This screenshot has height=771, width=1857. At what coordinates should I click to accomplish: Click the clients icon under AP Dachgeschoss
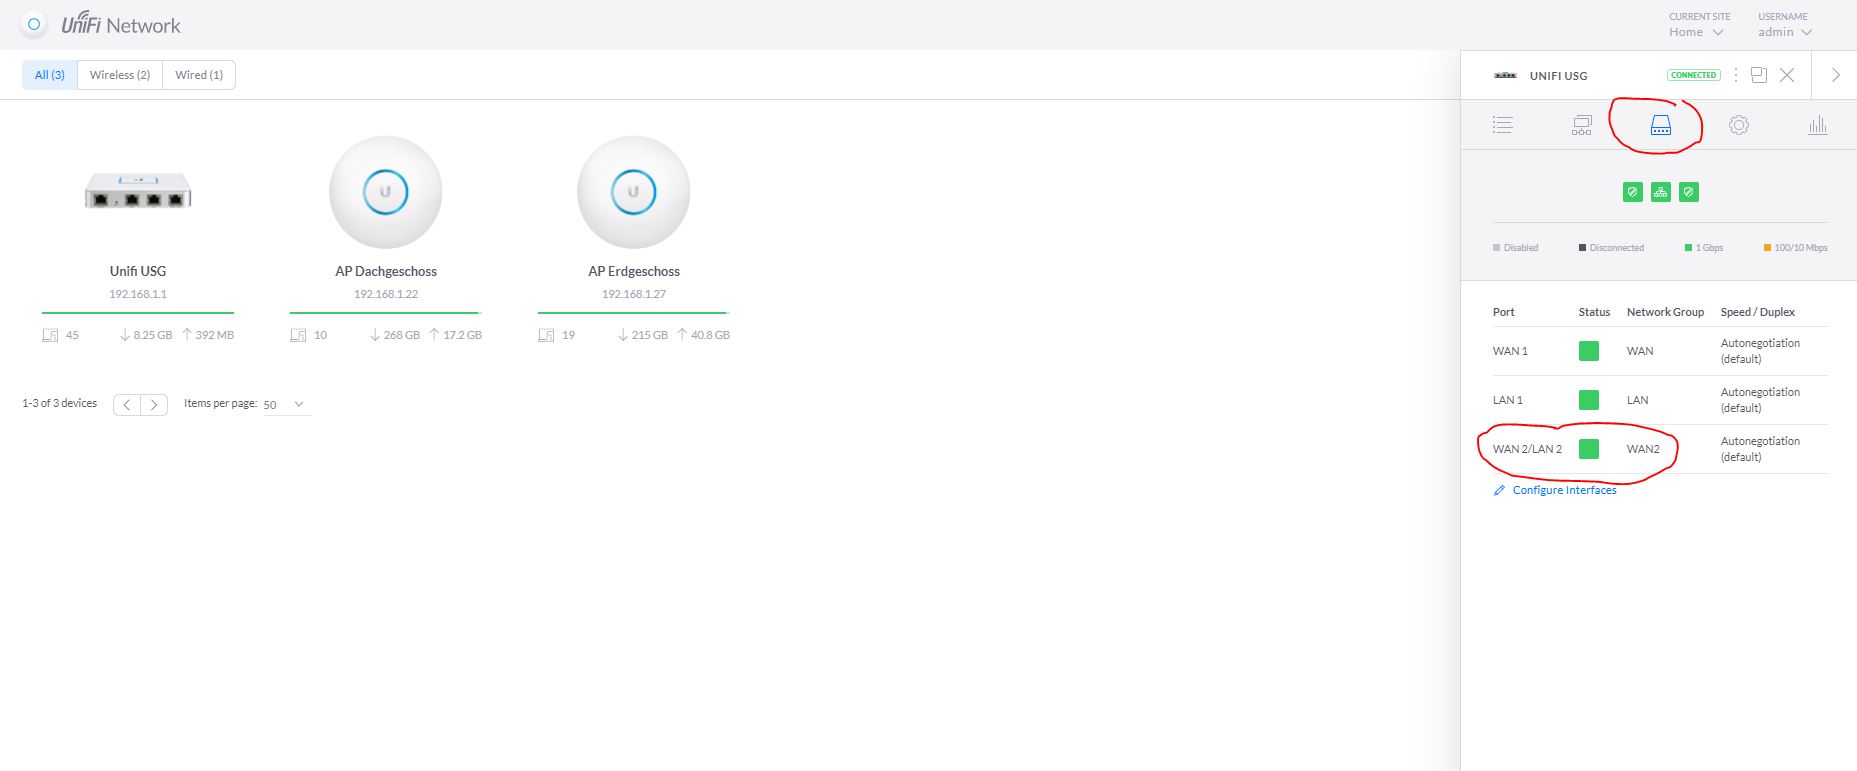(298, 335)
